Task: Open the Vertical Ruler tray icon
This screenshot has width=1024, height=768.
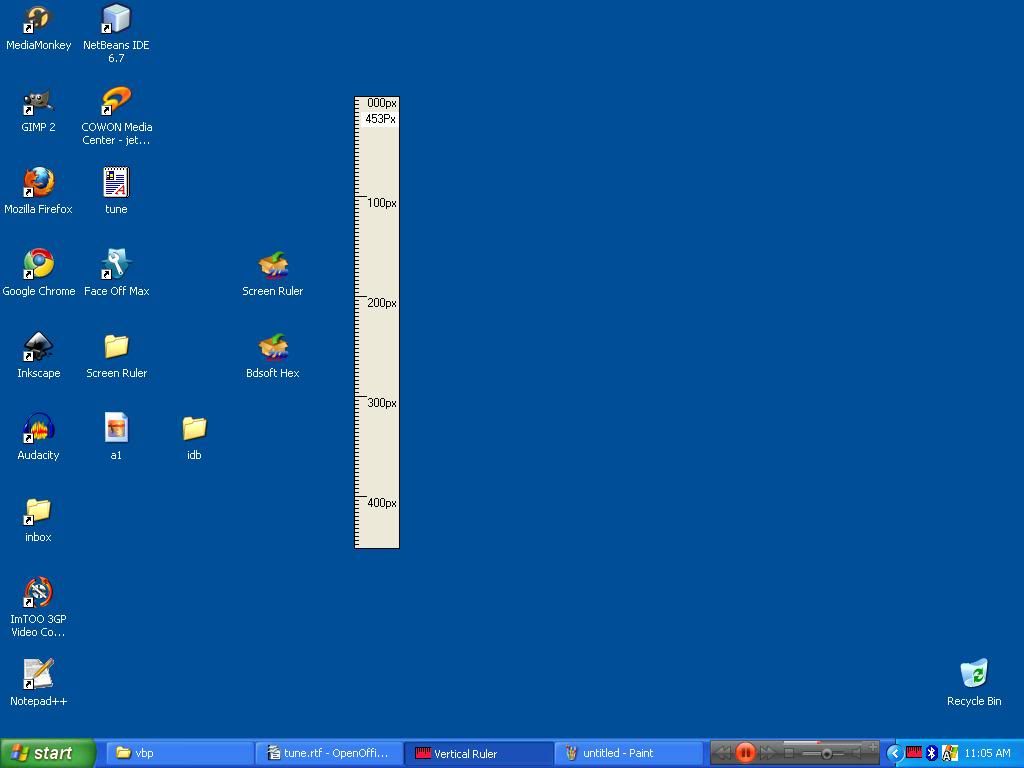Action: 913,753
